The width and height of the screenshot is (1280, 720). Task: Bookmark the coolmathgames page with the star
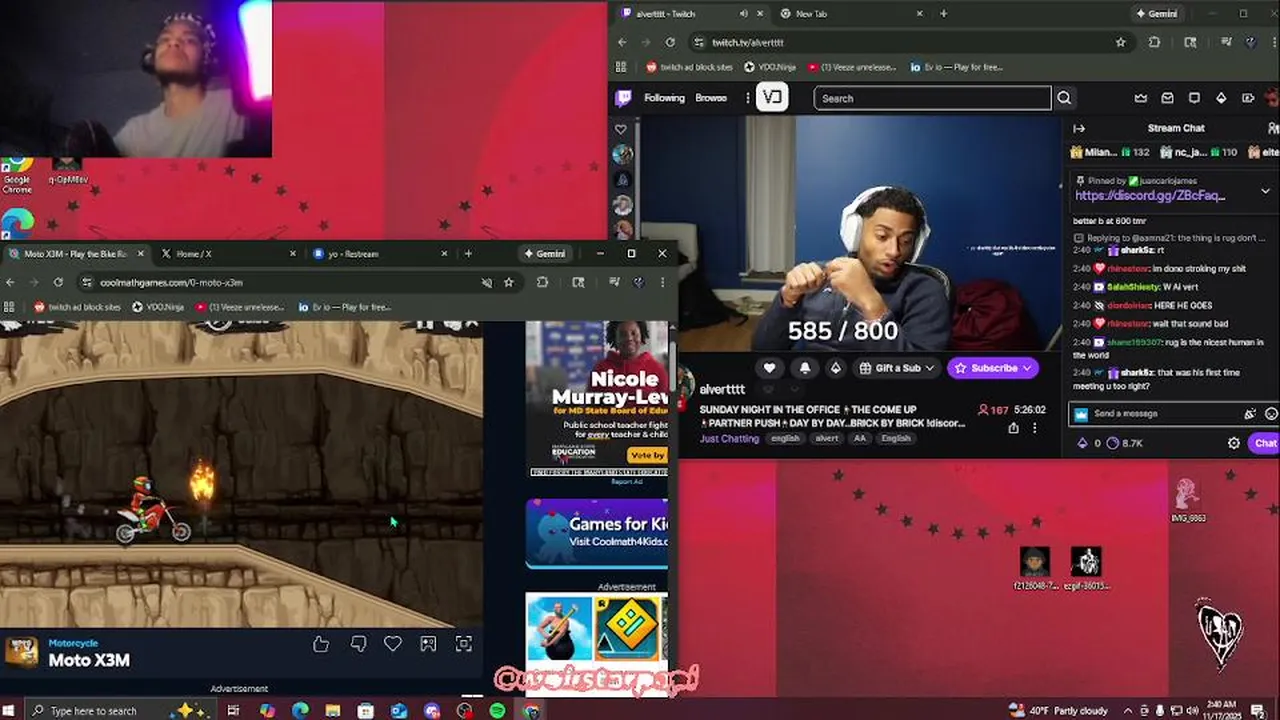click(509, 283)
